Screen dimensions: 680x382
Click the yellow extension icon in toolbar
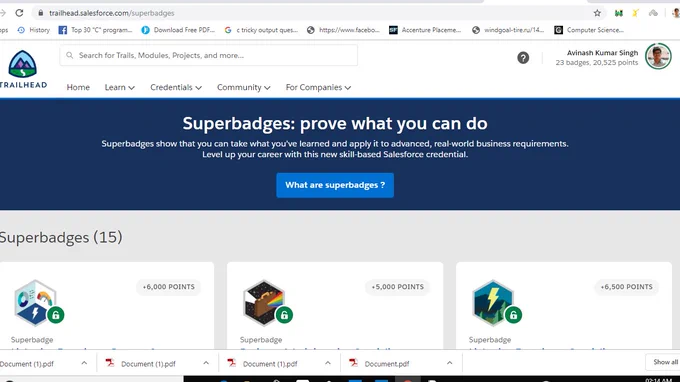(x=635, y=13)
